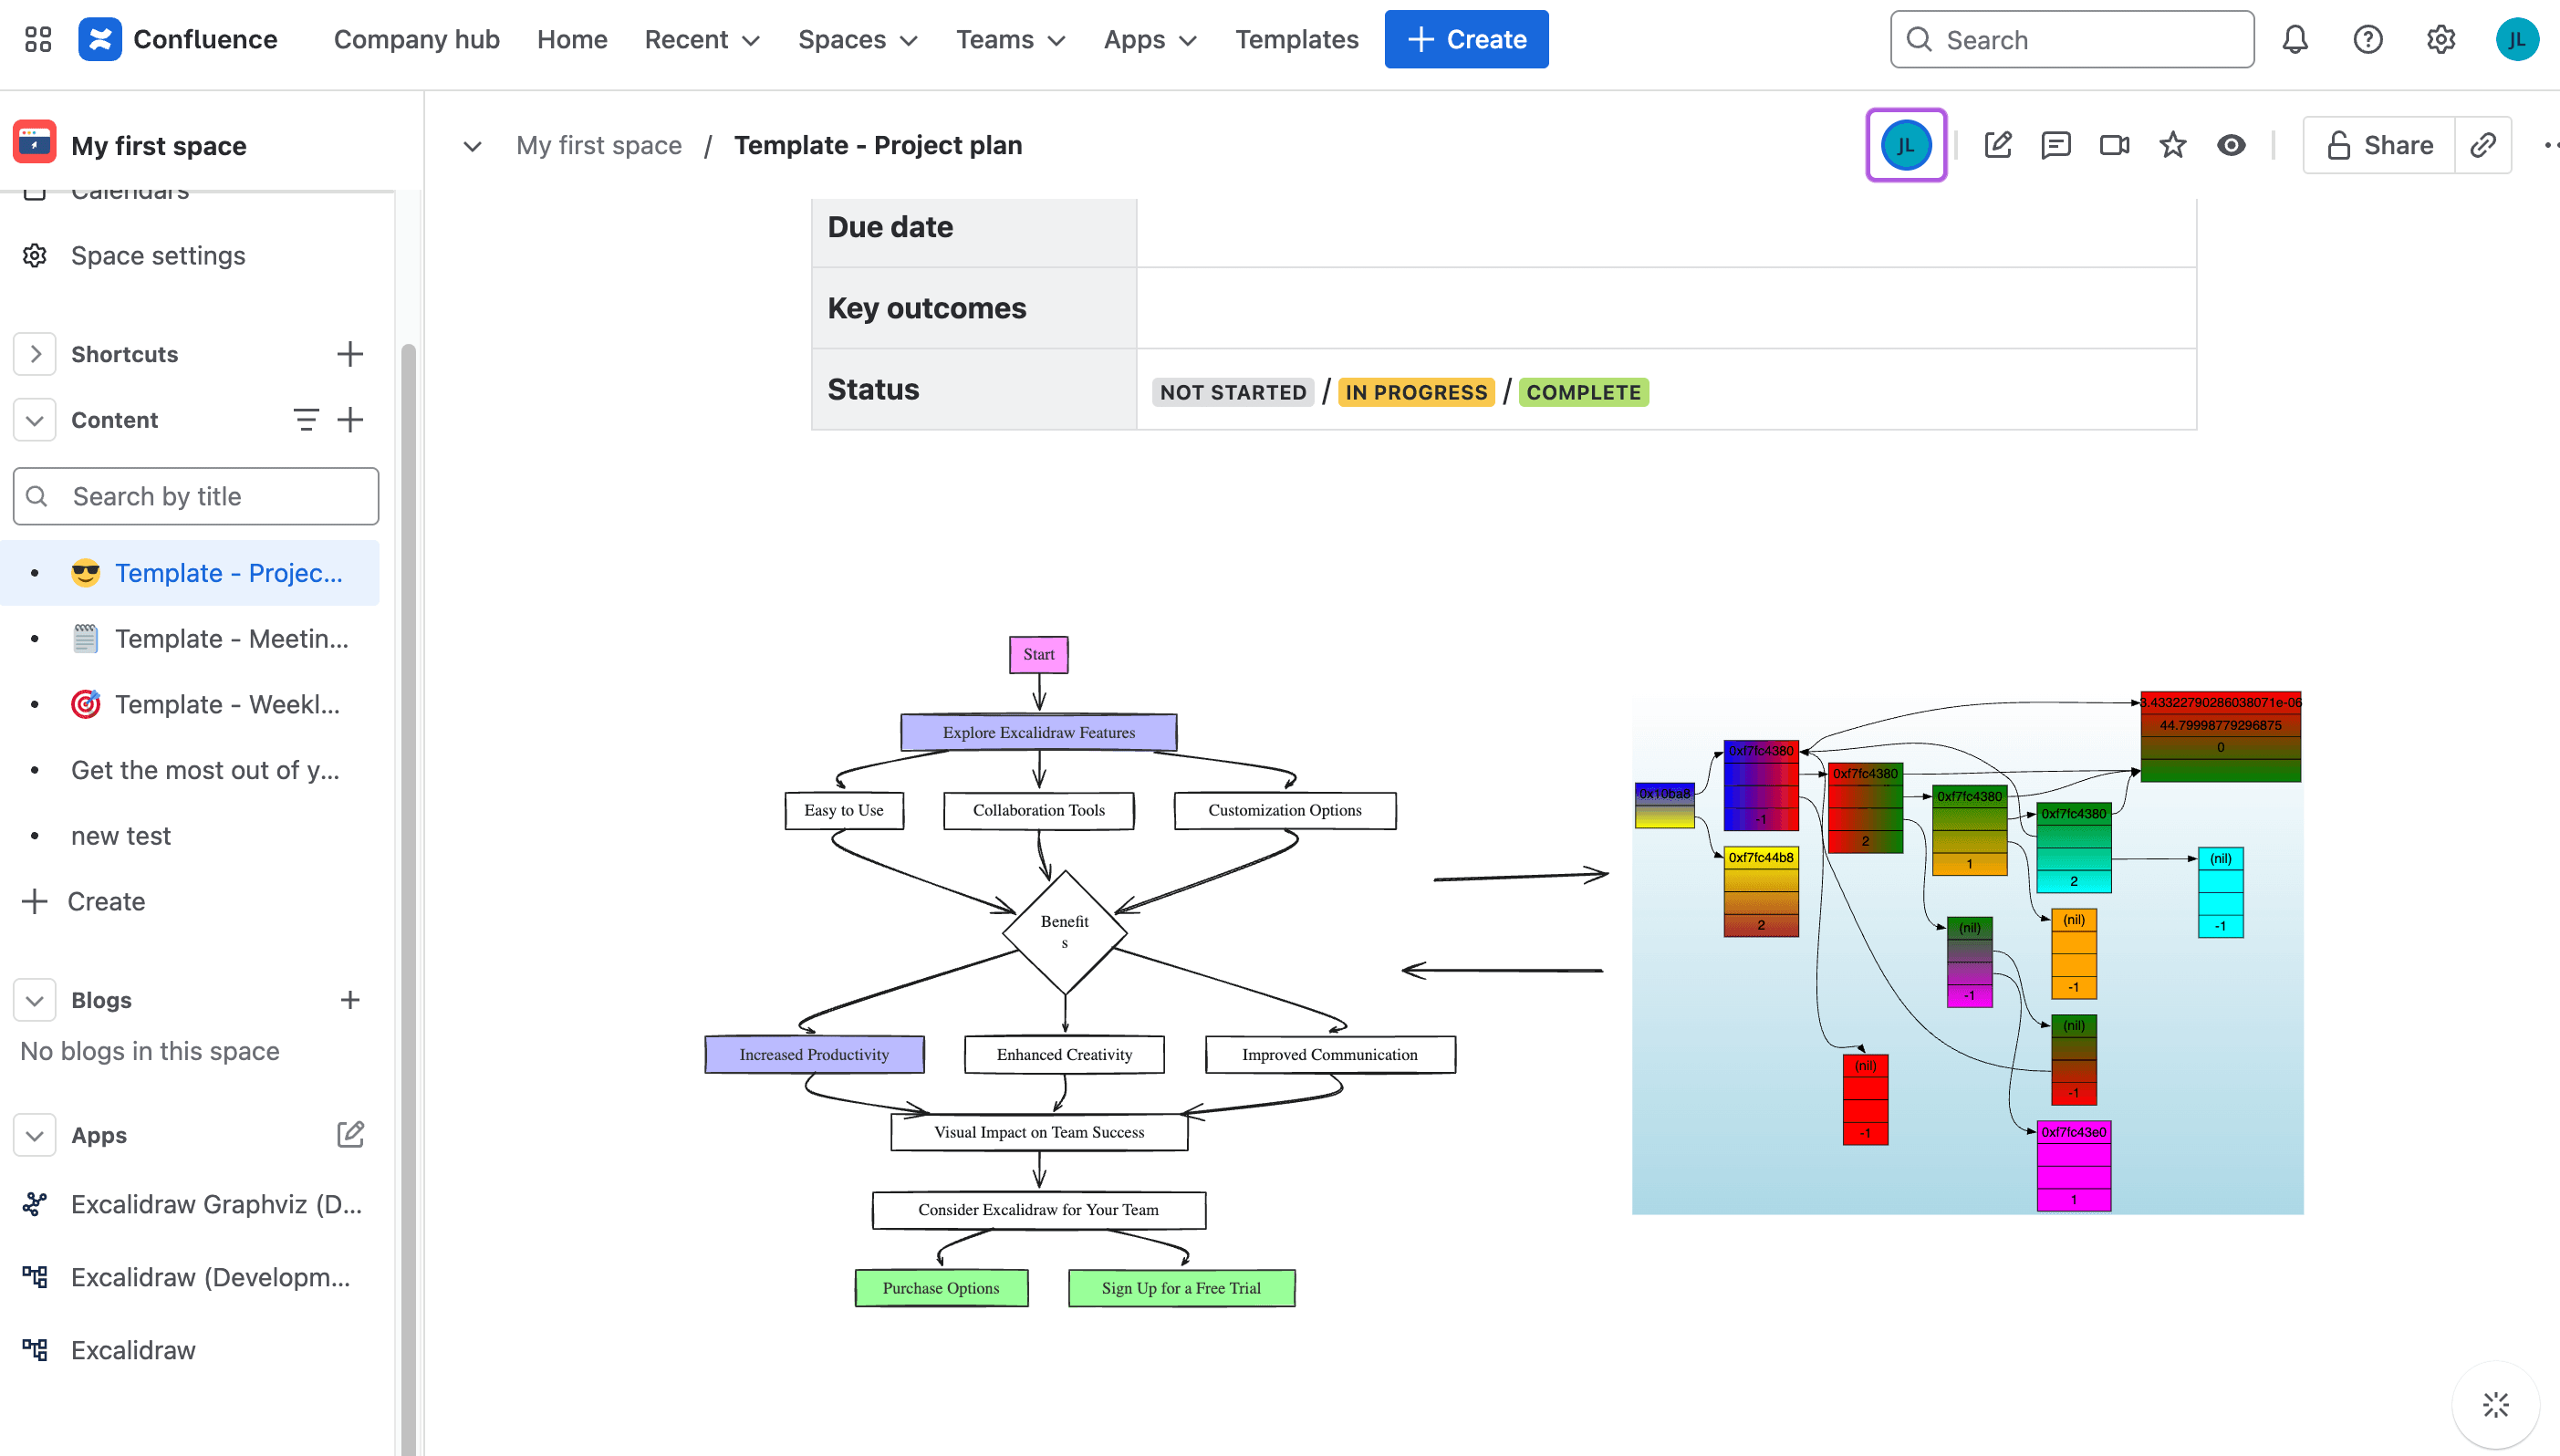Open the Content filter options icon

pyautogui.click(x=306, y=420)
